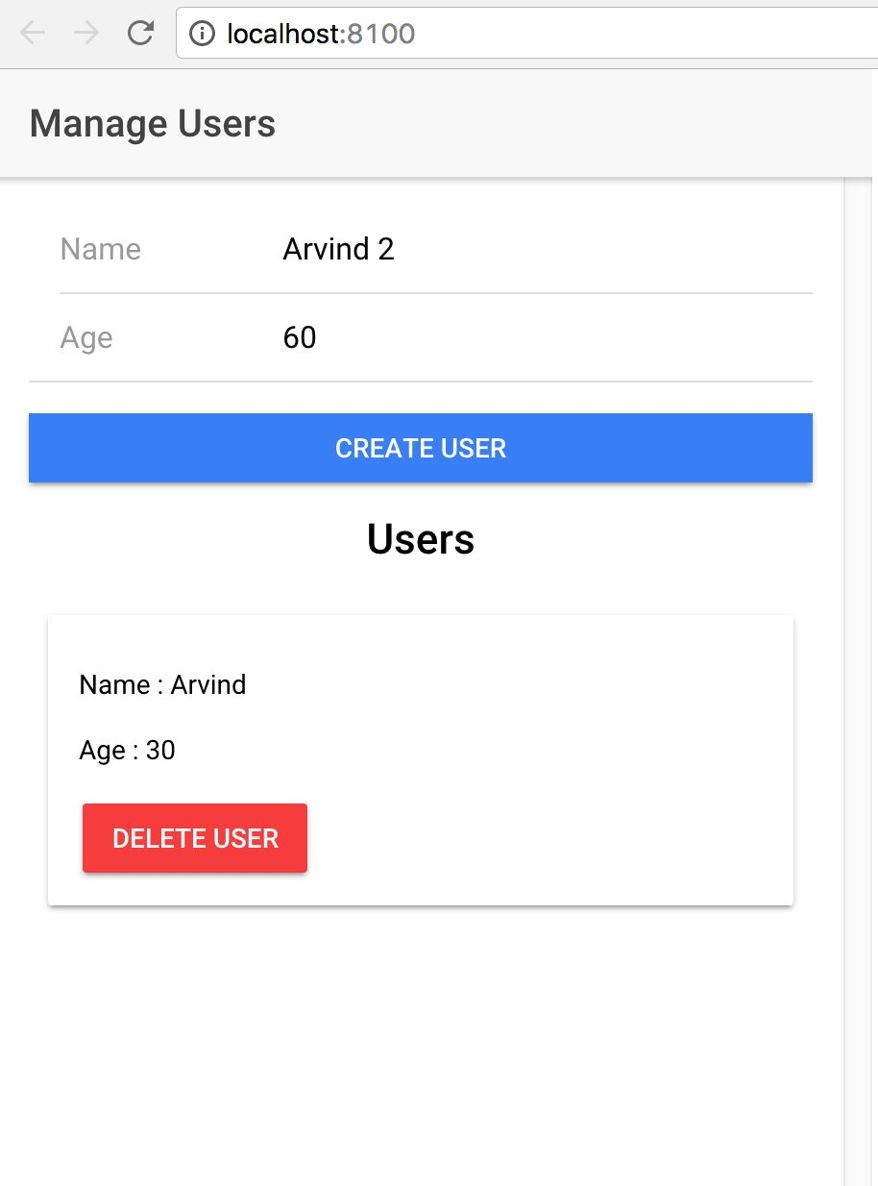The height and width of the screenshot is (1186, 878).
Task: Click the browser back arrow
Action: [x=33, y=33]
